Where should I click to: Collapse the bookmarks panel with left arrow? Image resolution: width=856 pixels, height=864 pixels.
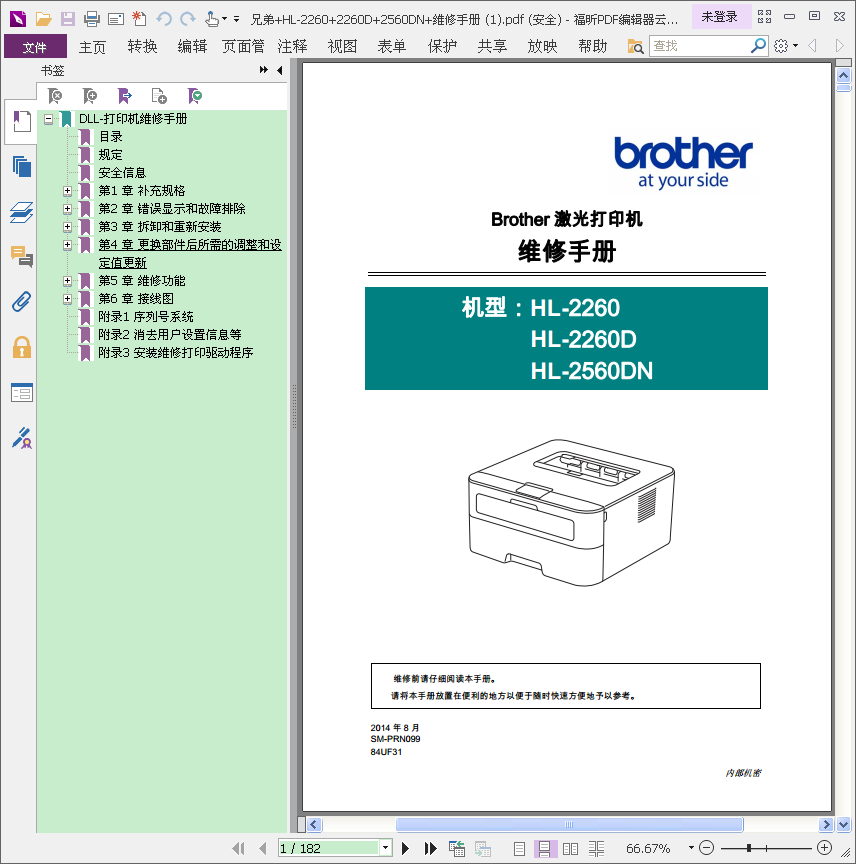pos(279,70)
